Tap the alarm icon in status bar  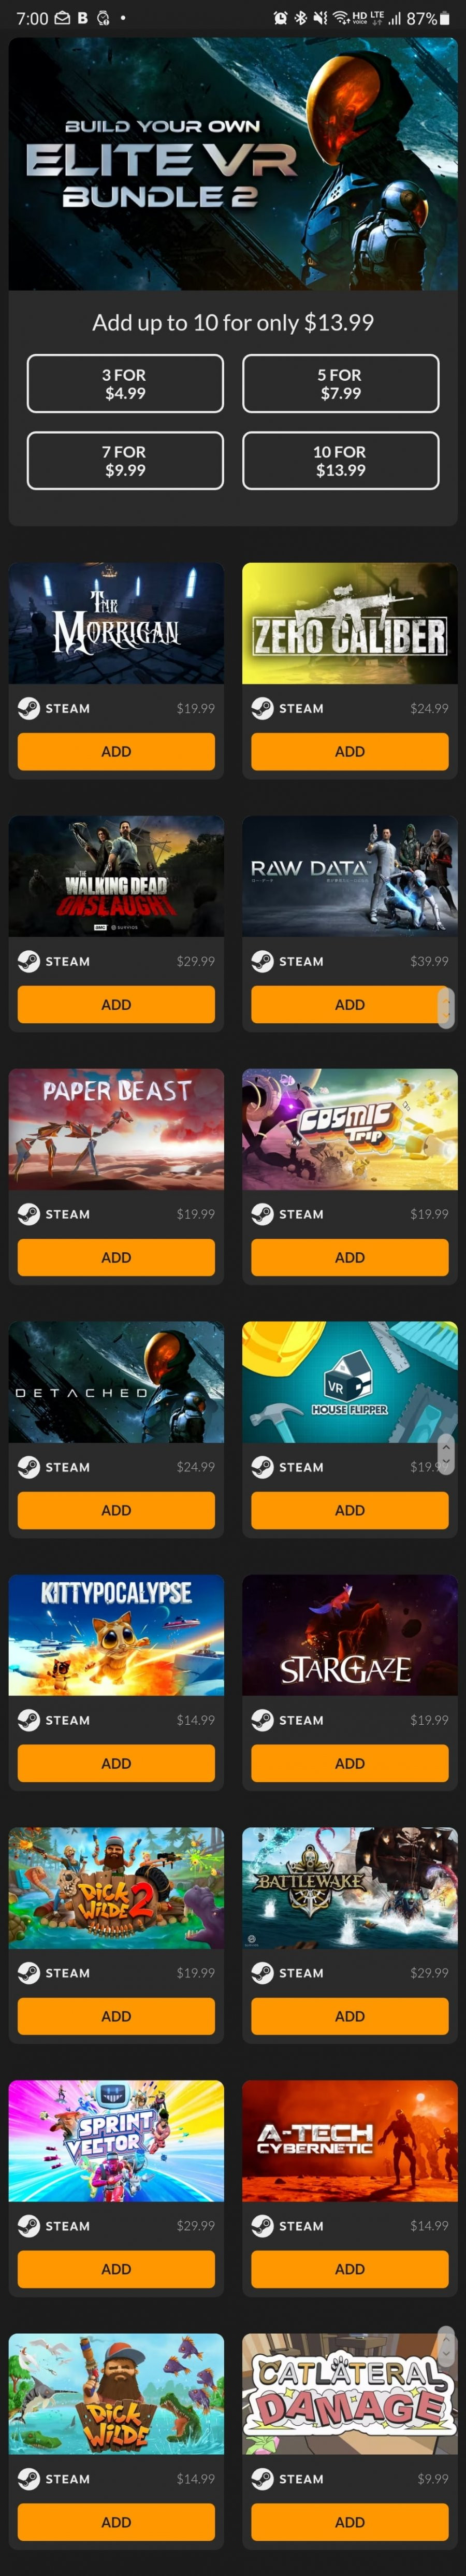280,18
